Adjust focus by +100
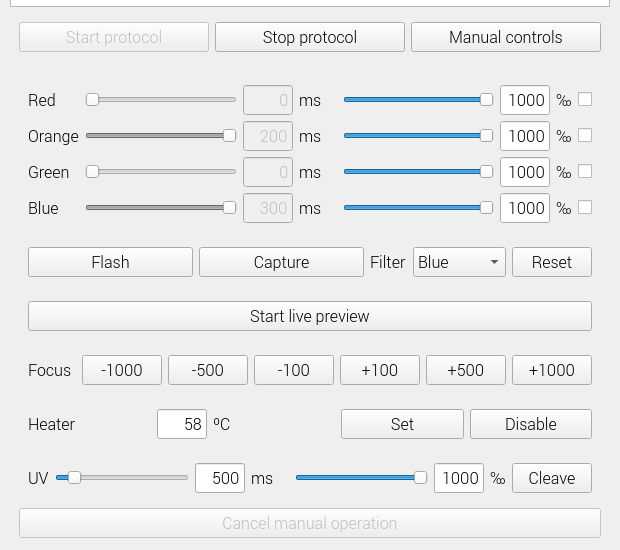The height and width of the screenshot is (550, 620). click(380, 370)
